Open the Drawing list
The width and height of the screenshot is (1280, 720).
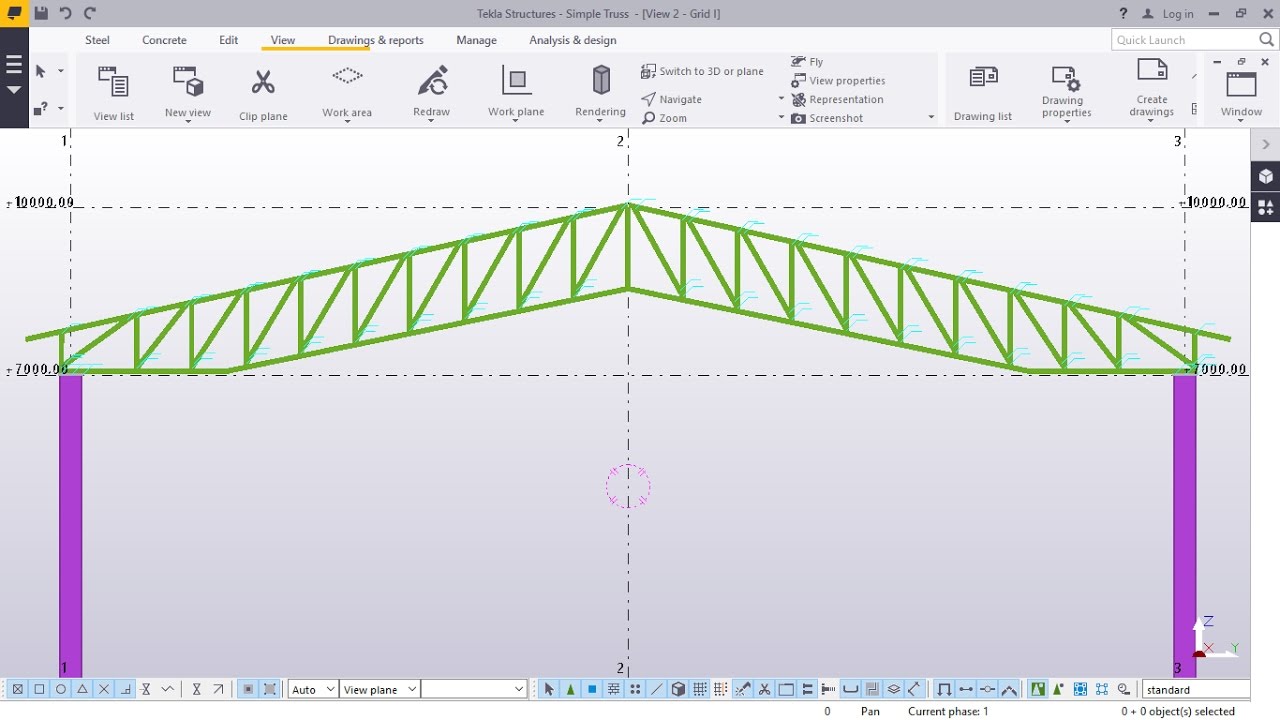point(983,93)
